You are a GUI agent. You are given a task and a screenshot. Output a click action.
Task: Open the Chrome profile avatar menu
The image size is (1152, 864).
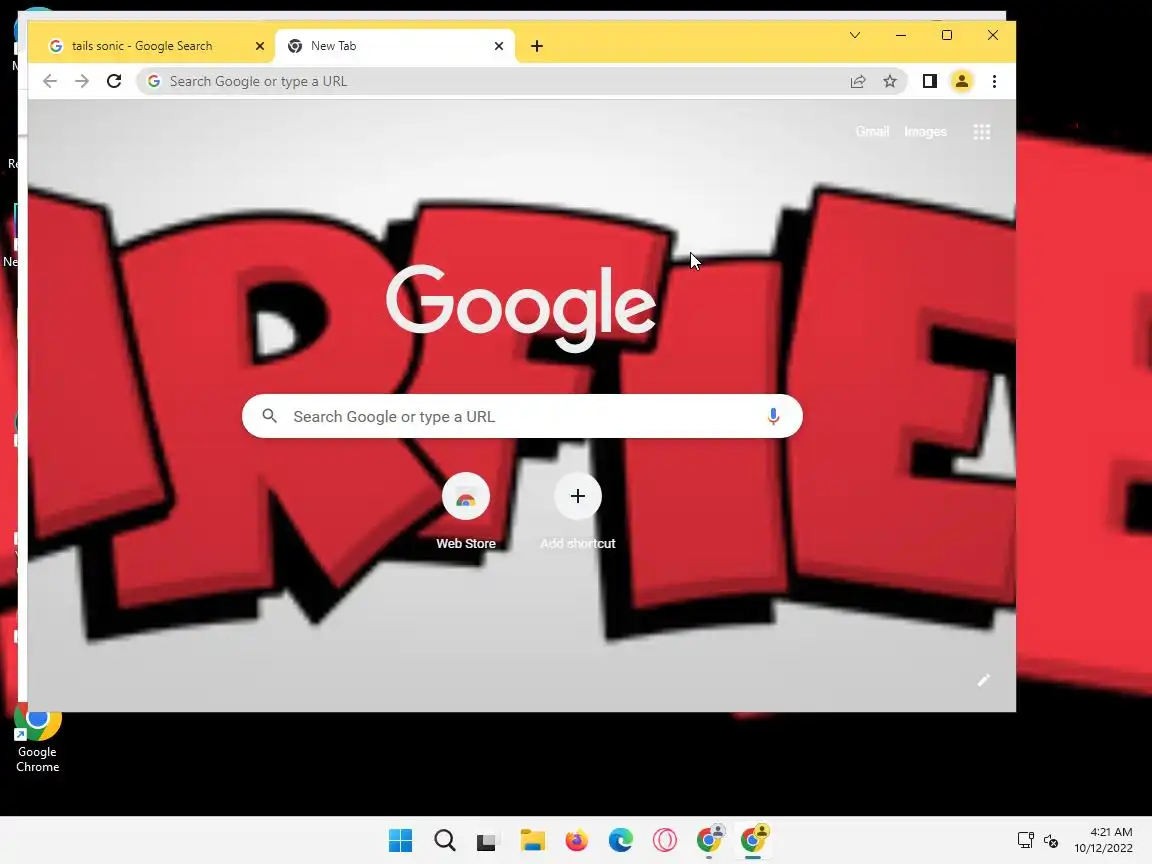coord(962,81)
